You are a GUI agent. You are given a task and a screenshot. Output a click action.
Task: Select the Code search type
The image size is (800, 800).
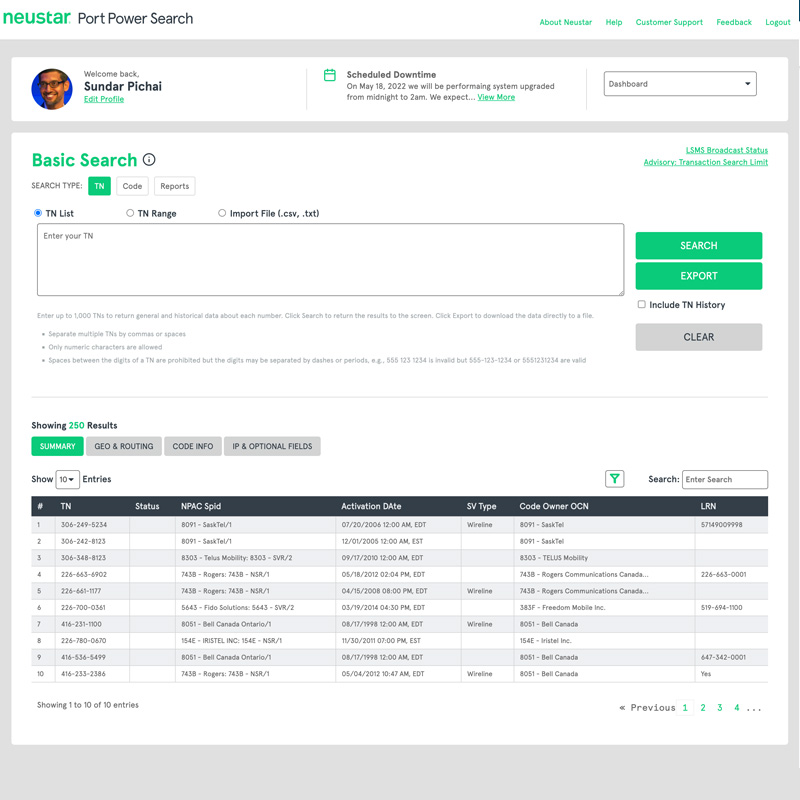(132, 186)
